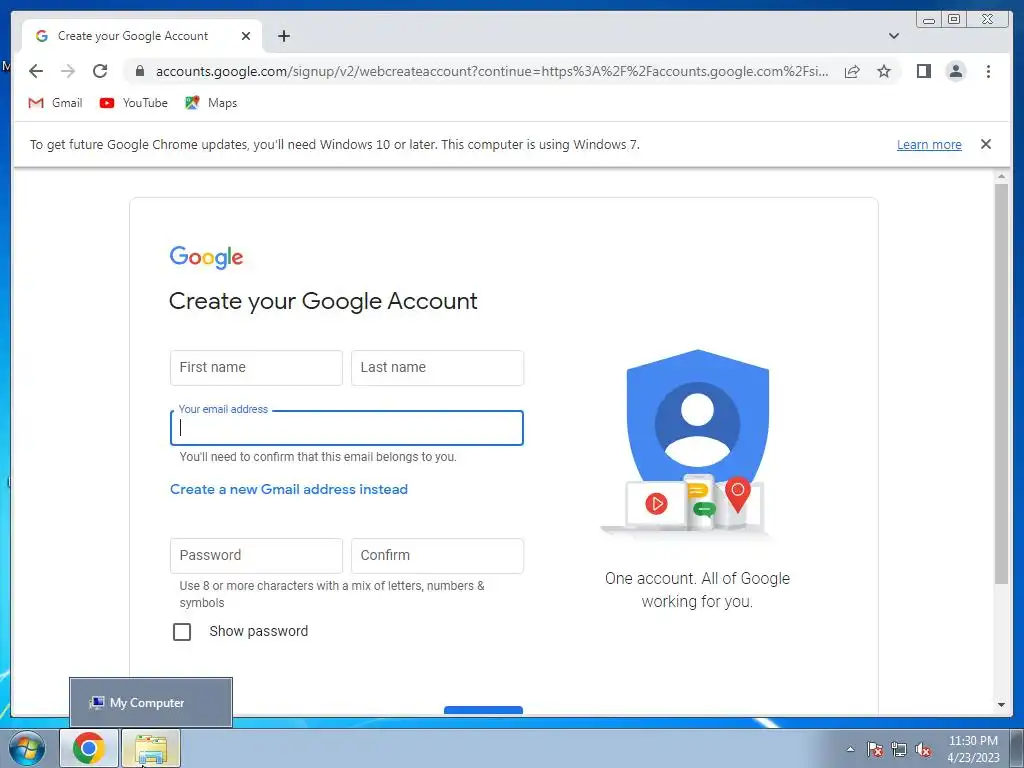The height and width of the screenshot is (768, 1024).
Task: Click the Last name field
Action: (x=438, y=368)
